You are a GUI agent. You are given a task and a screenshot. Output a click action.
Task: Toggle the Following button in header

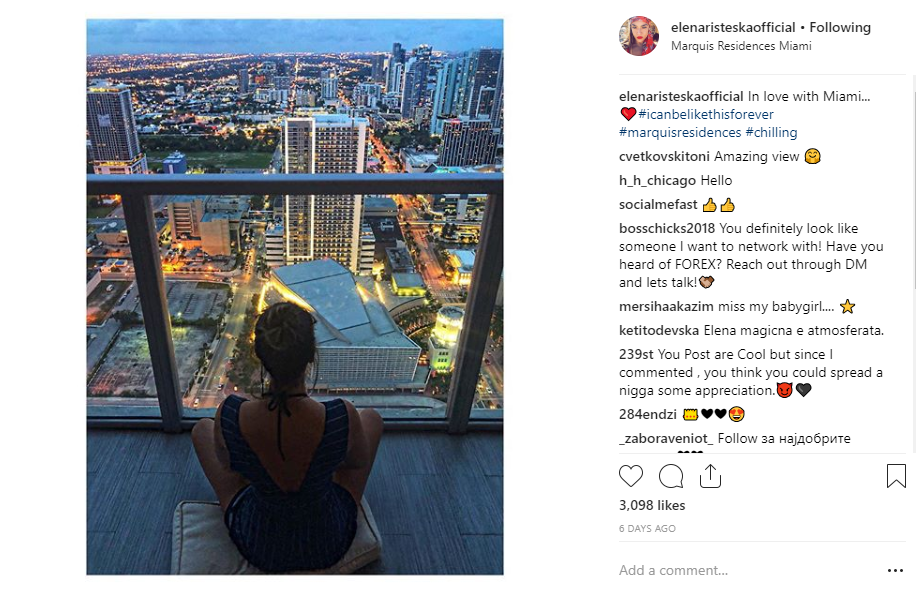tap(839, 27)
